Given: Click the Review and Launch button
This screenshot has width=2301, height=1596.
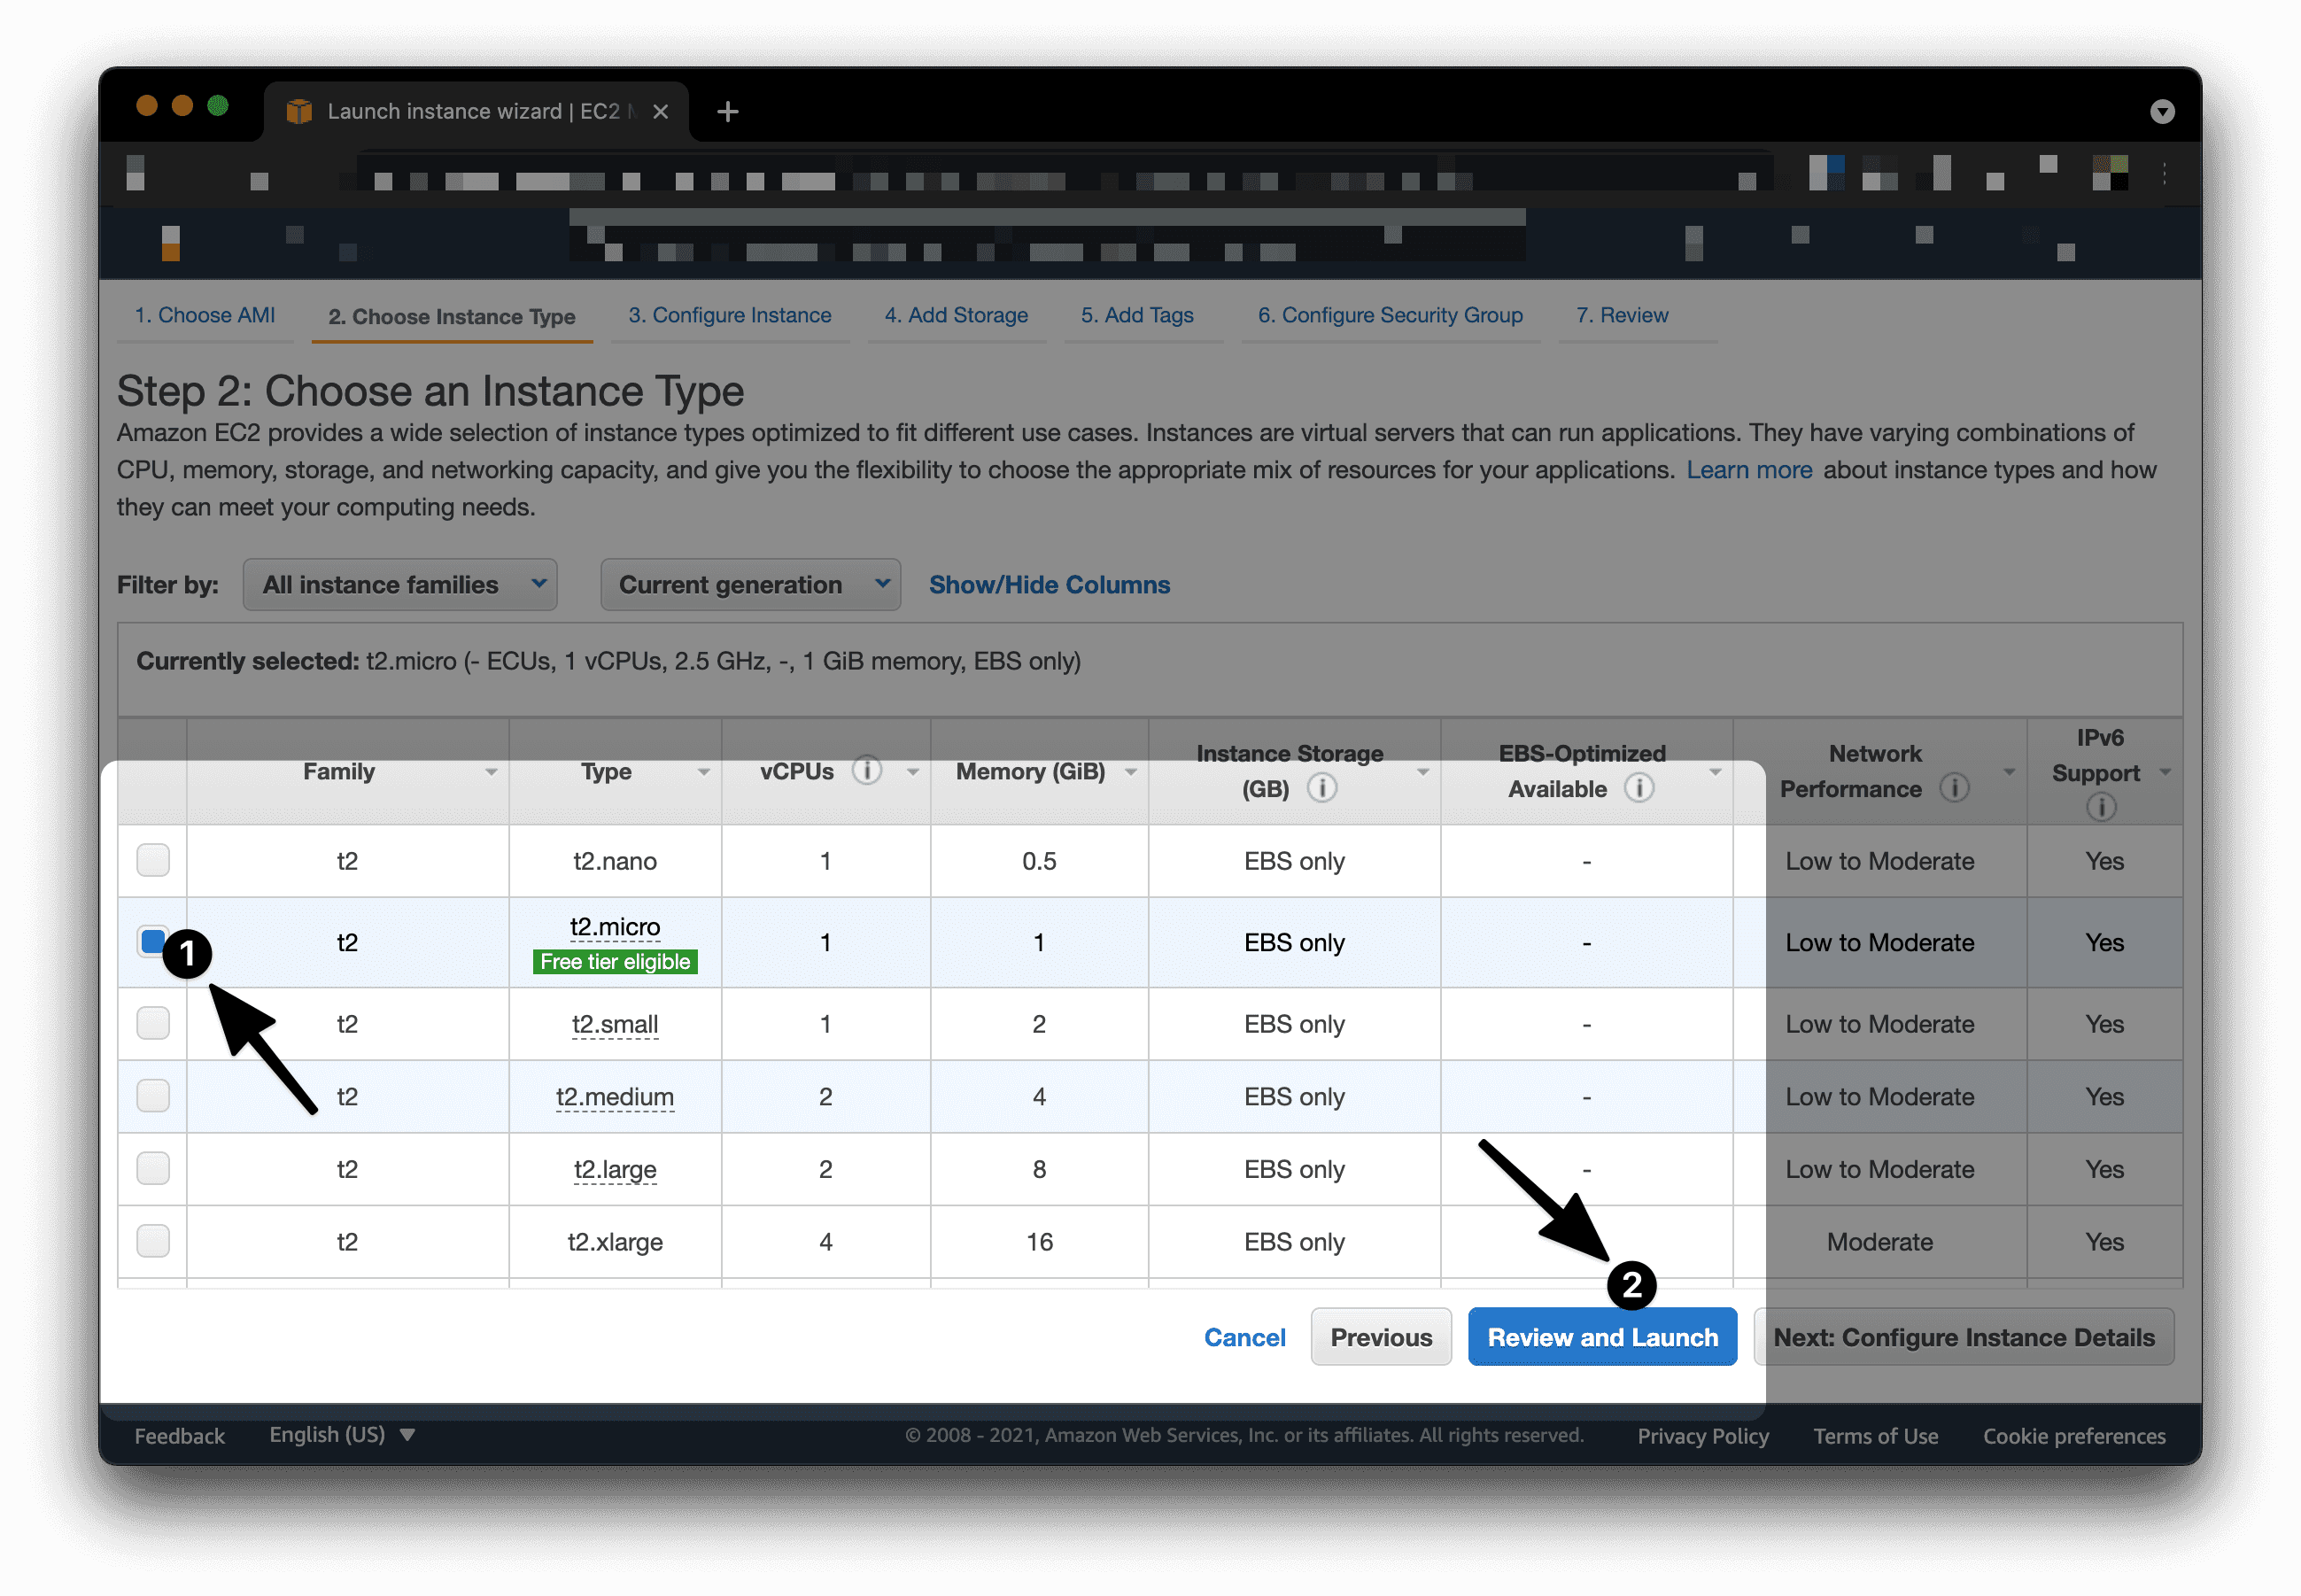Looking at the screenshot, I should (x=1602, y=1337).
